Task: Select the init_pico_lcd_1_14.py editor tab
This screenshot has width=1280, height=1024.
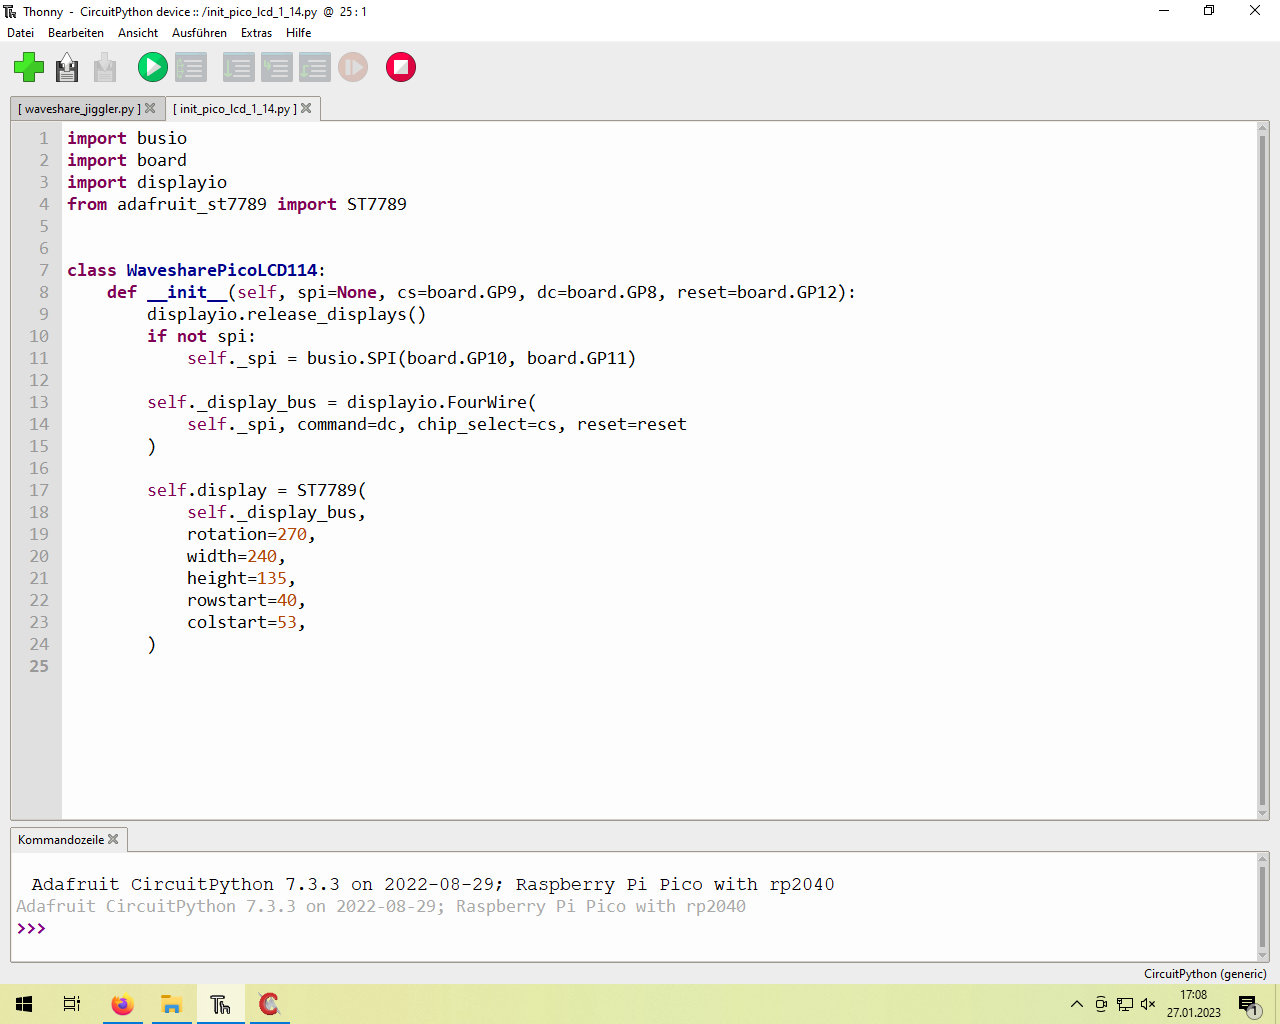Action: coord(235,109)
